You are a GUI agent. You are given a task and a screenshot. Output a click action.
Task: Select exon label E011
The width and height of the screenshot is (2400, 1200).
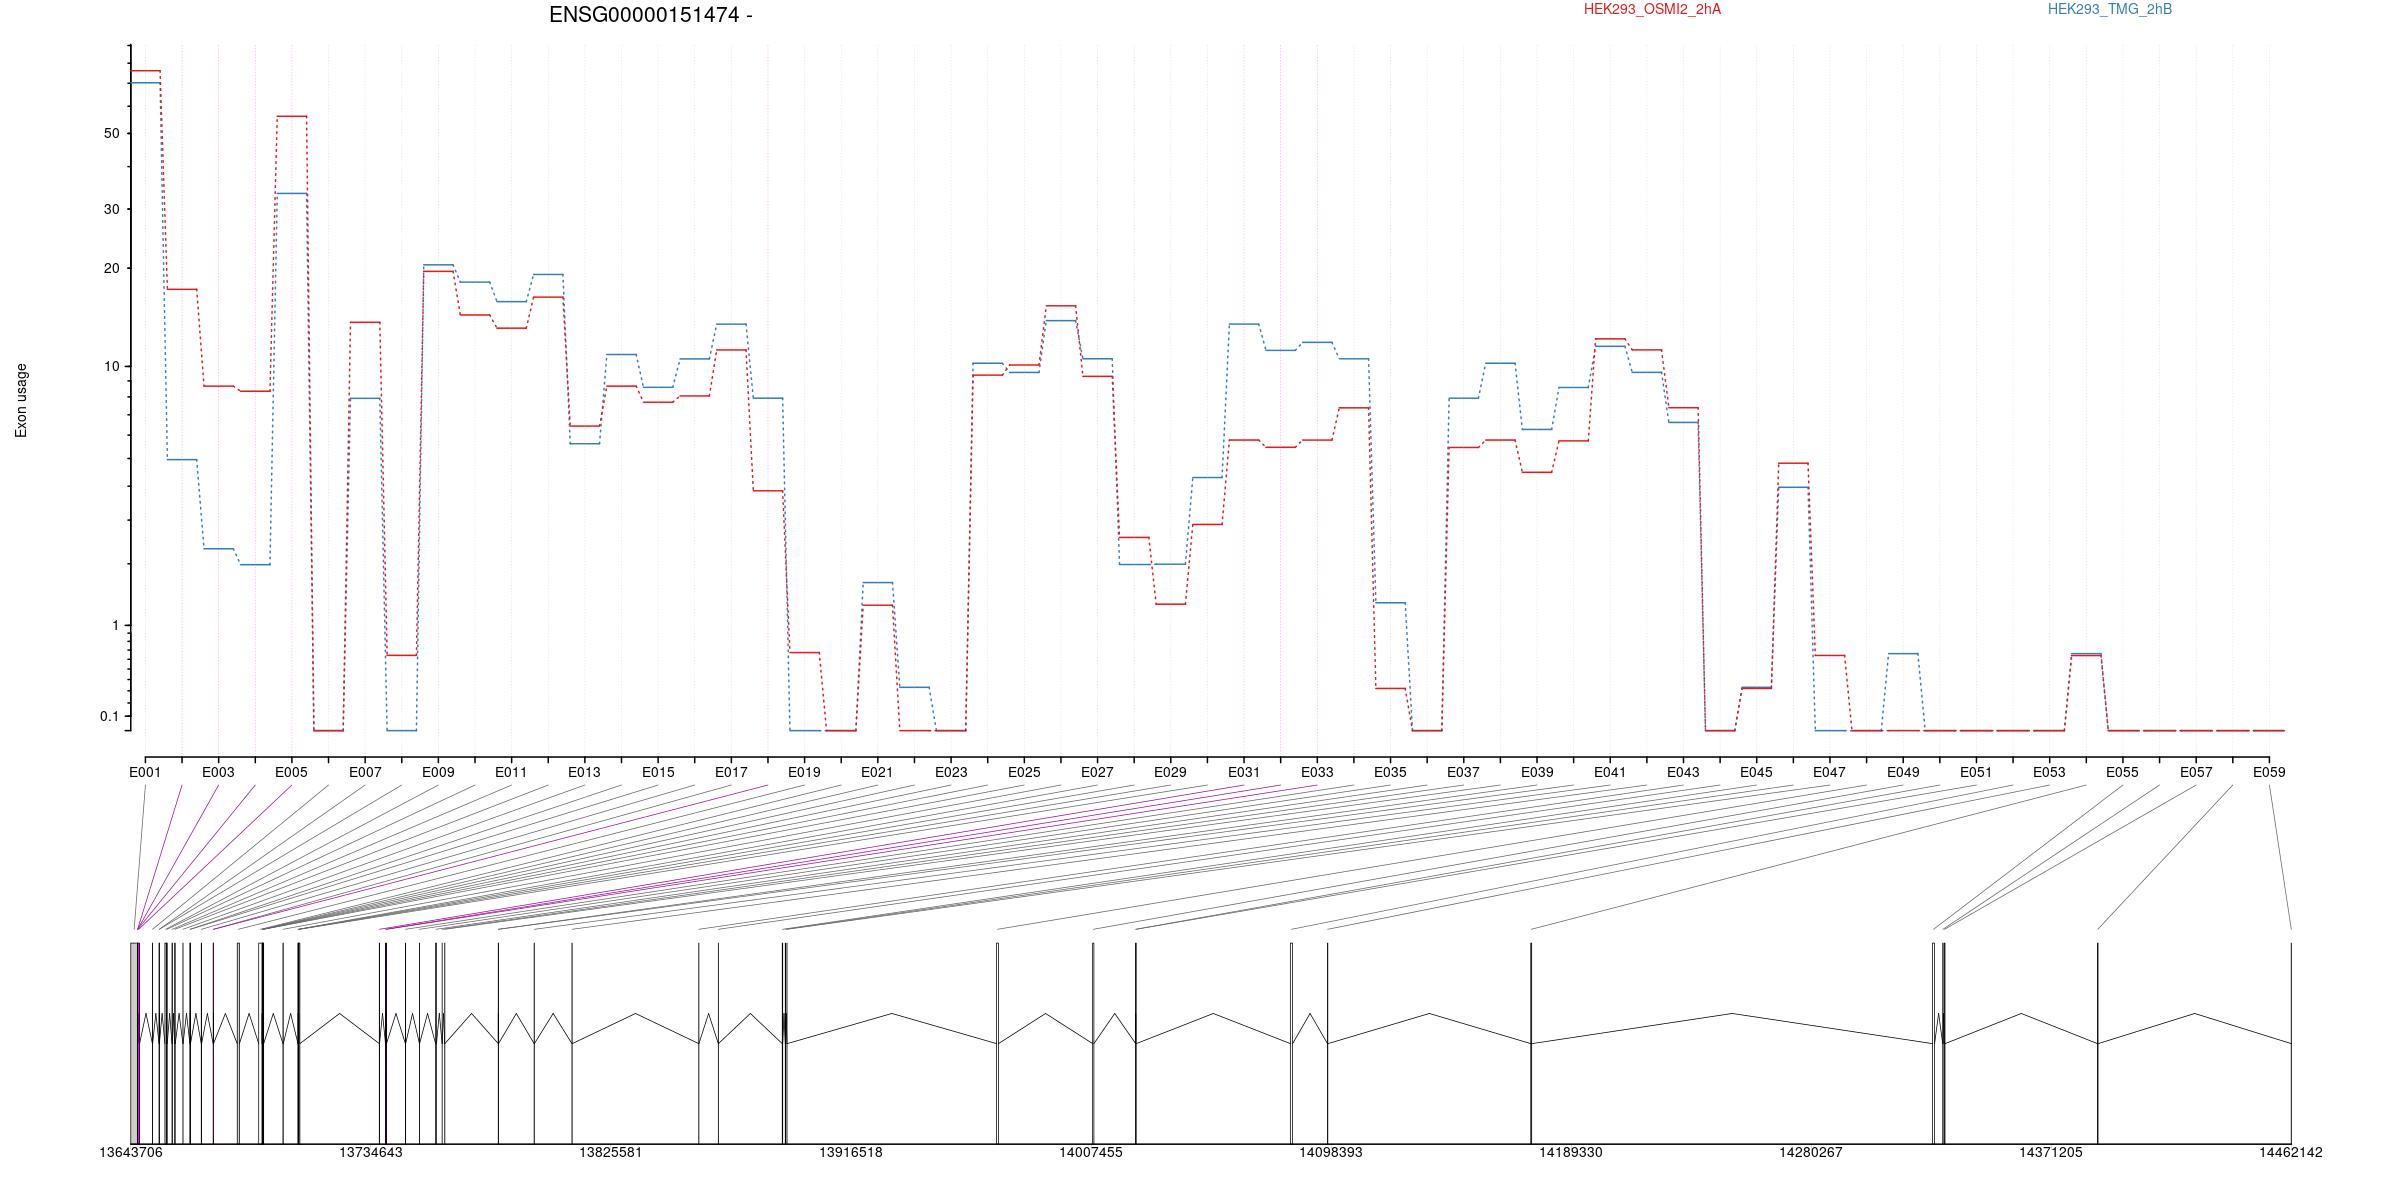coord(511,772)
